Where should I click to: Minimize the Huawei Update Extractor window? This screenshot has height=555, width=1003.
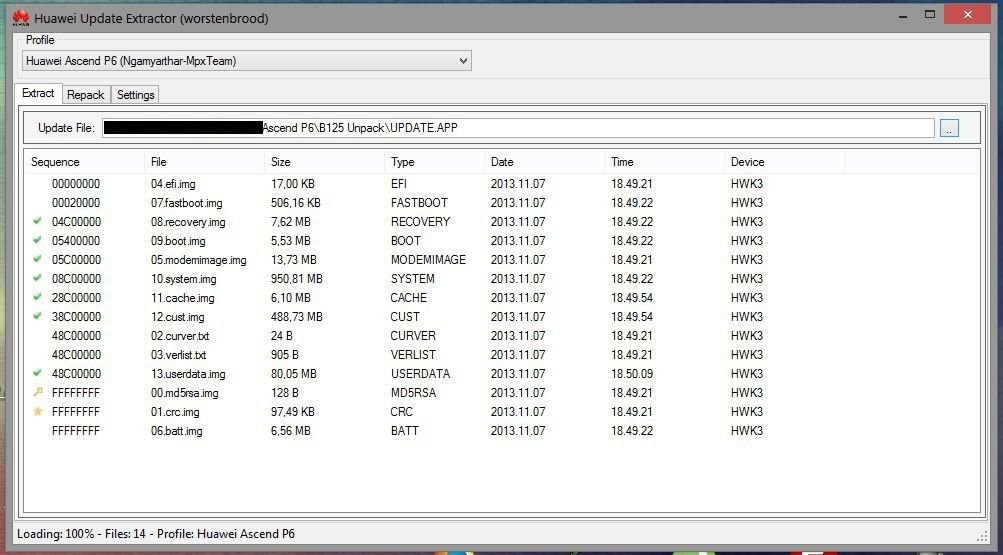[x=903, y=17]
